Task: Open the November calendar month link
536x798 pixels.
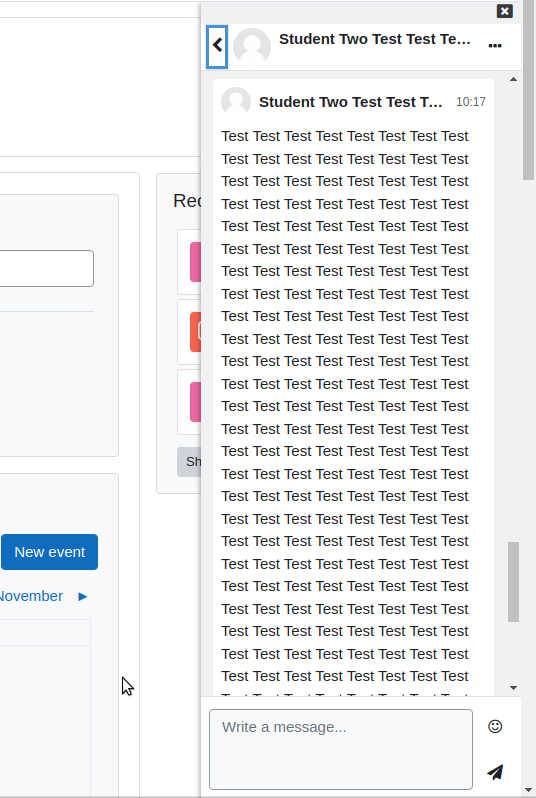Action: (31, 596)
